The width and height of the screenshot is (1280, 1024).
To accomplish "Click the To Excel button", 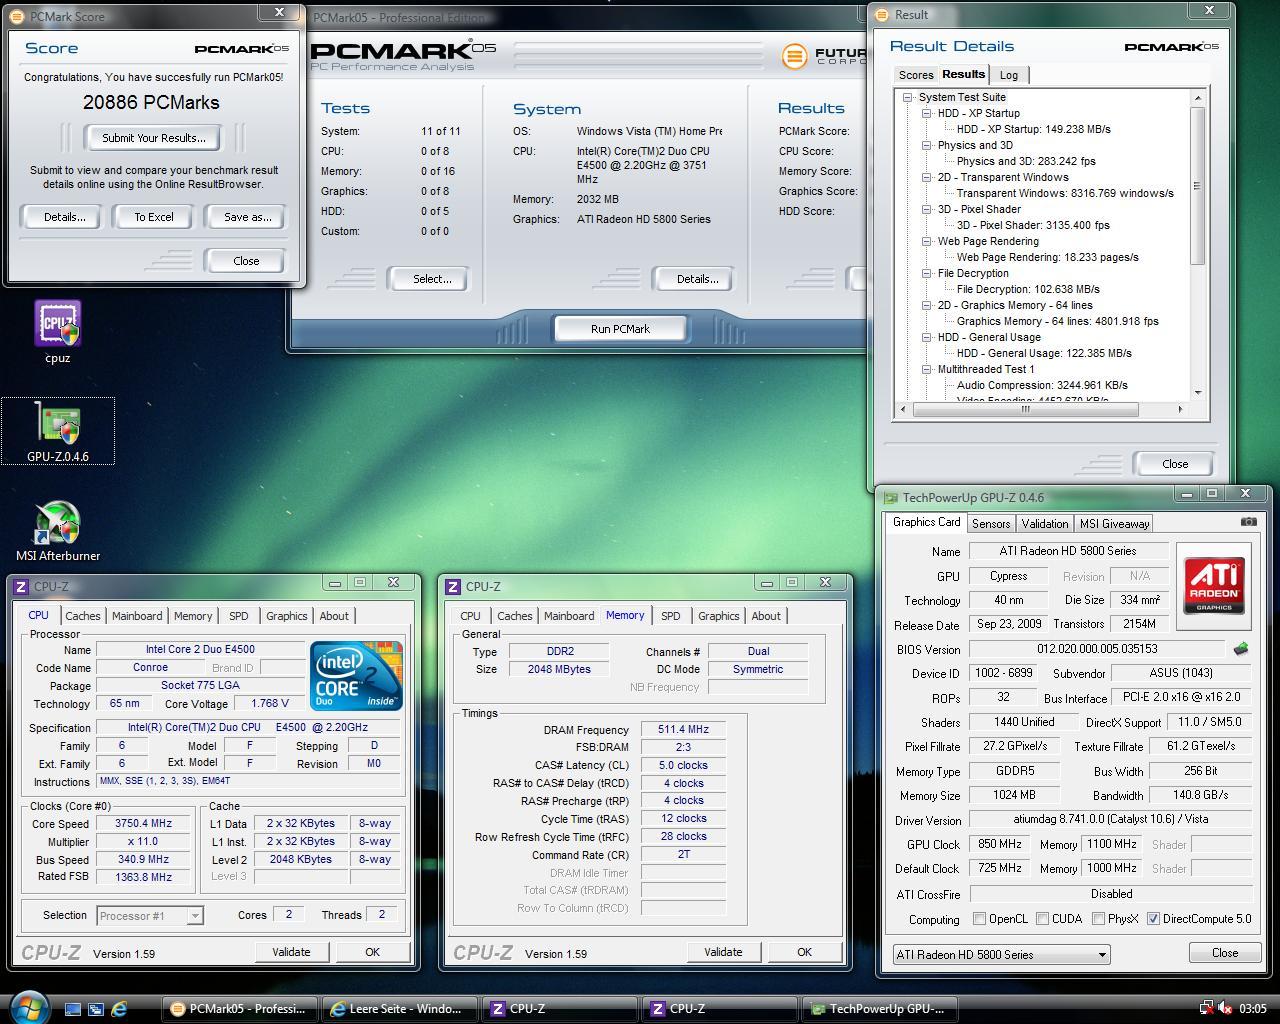I will click(154, 217).
